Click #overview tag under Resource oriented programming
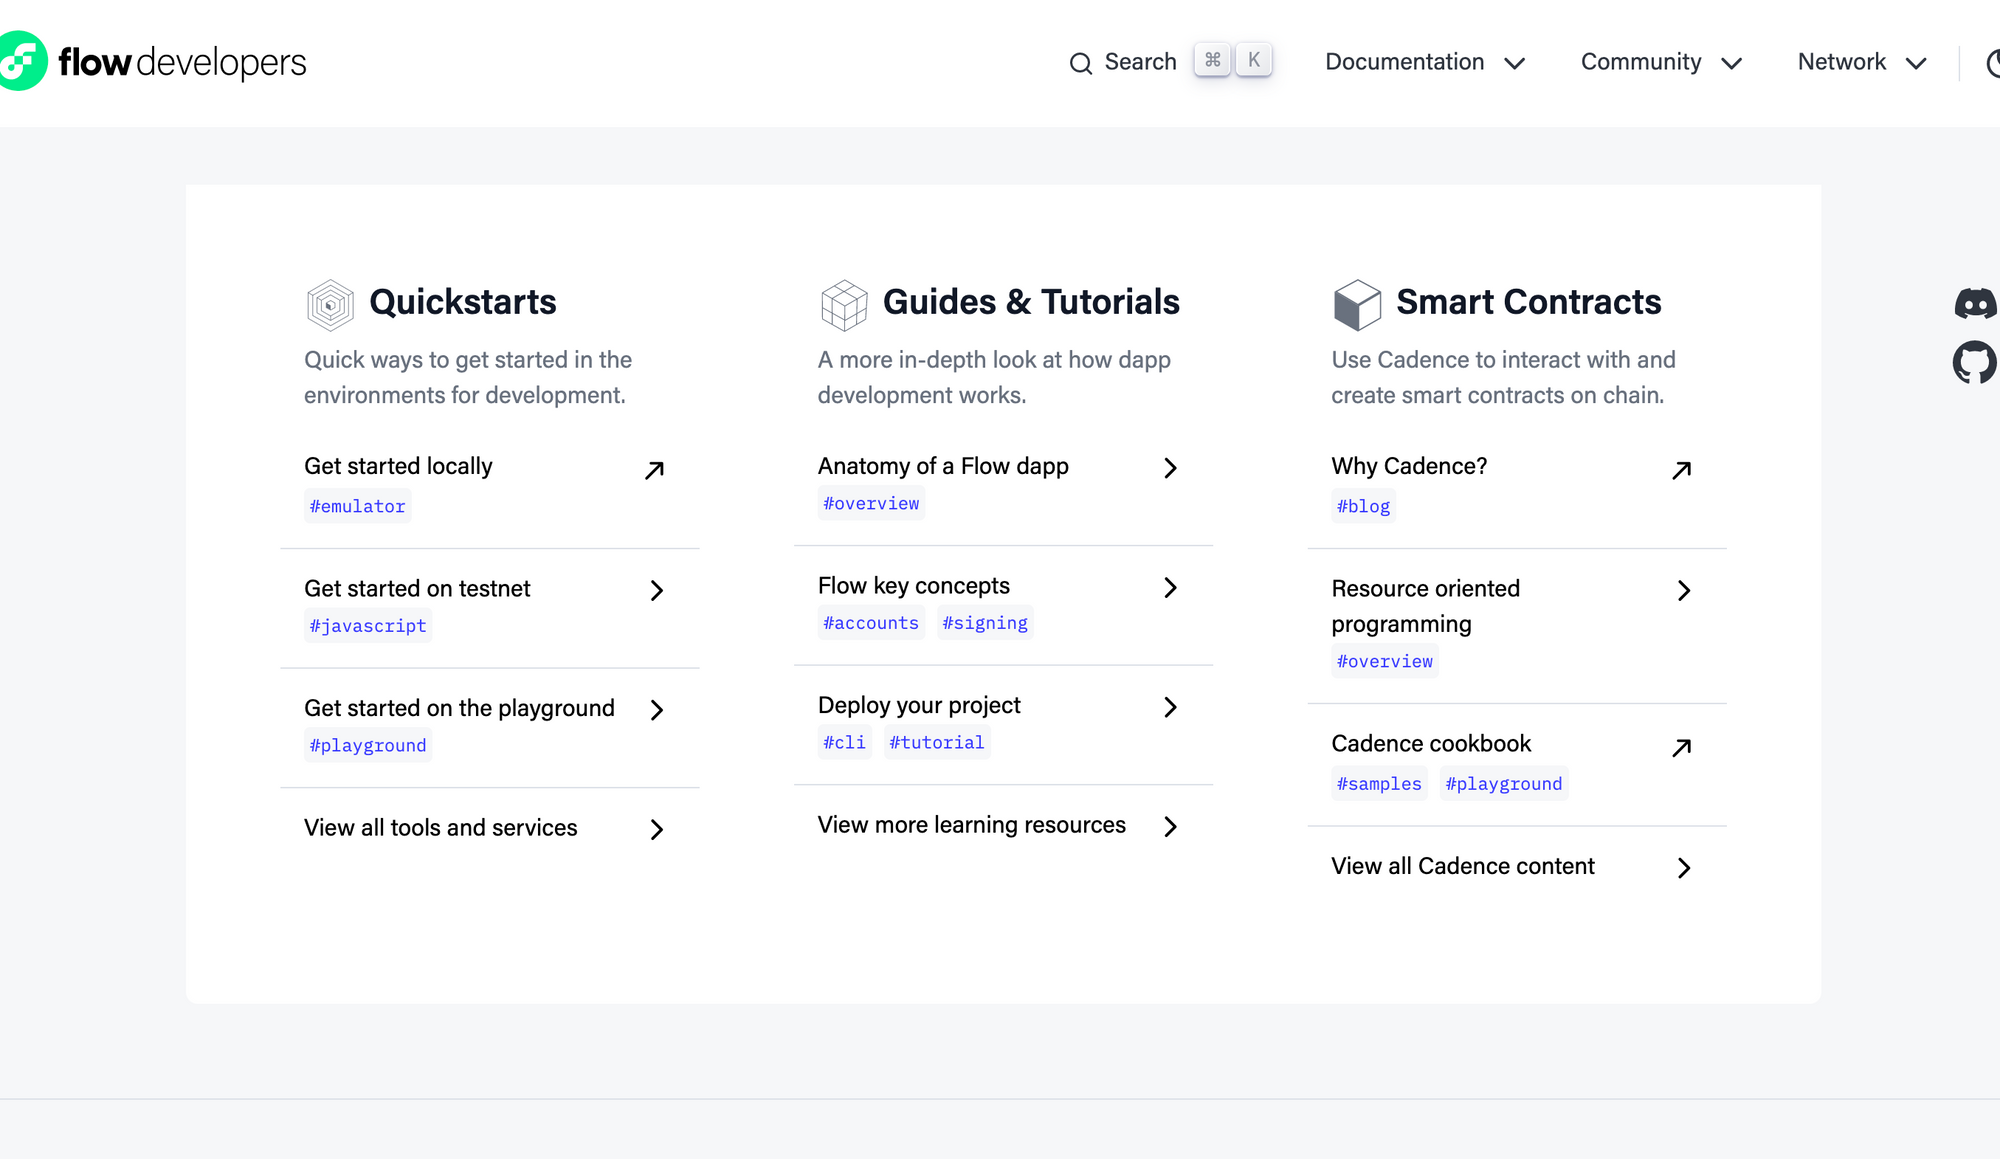 click(1385, 661)
